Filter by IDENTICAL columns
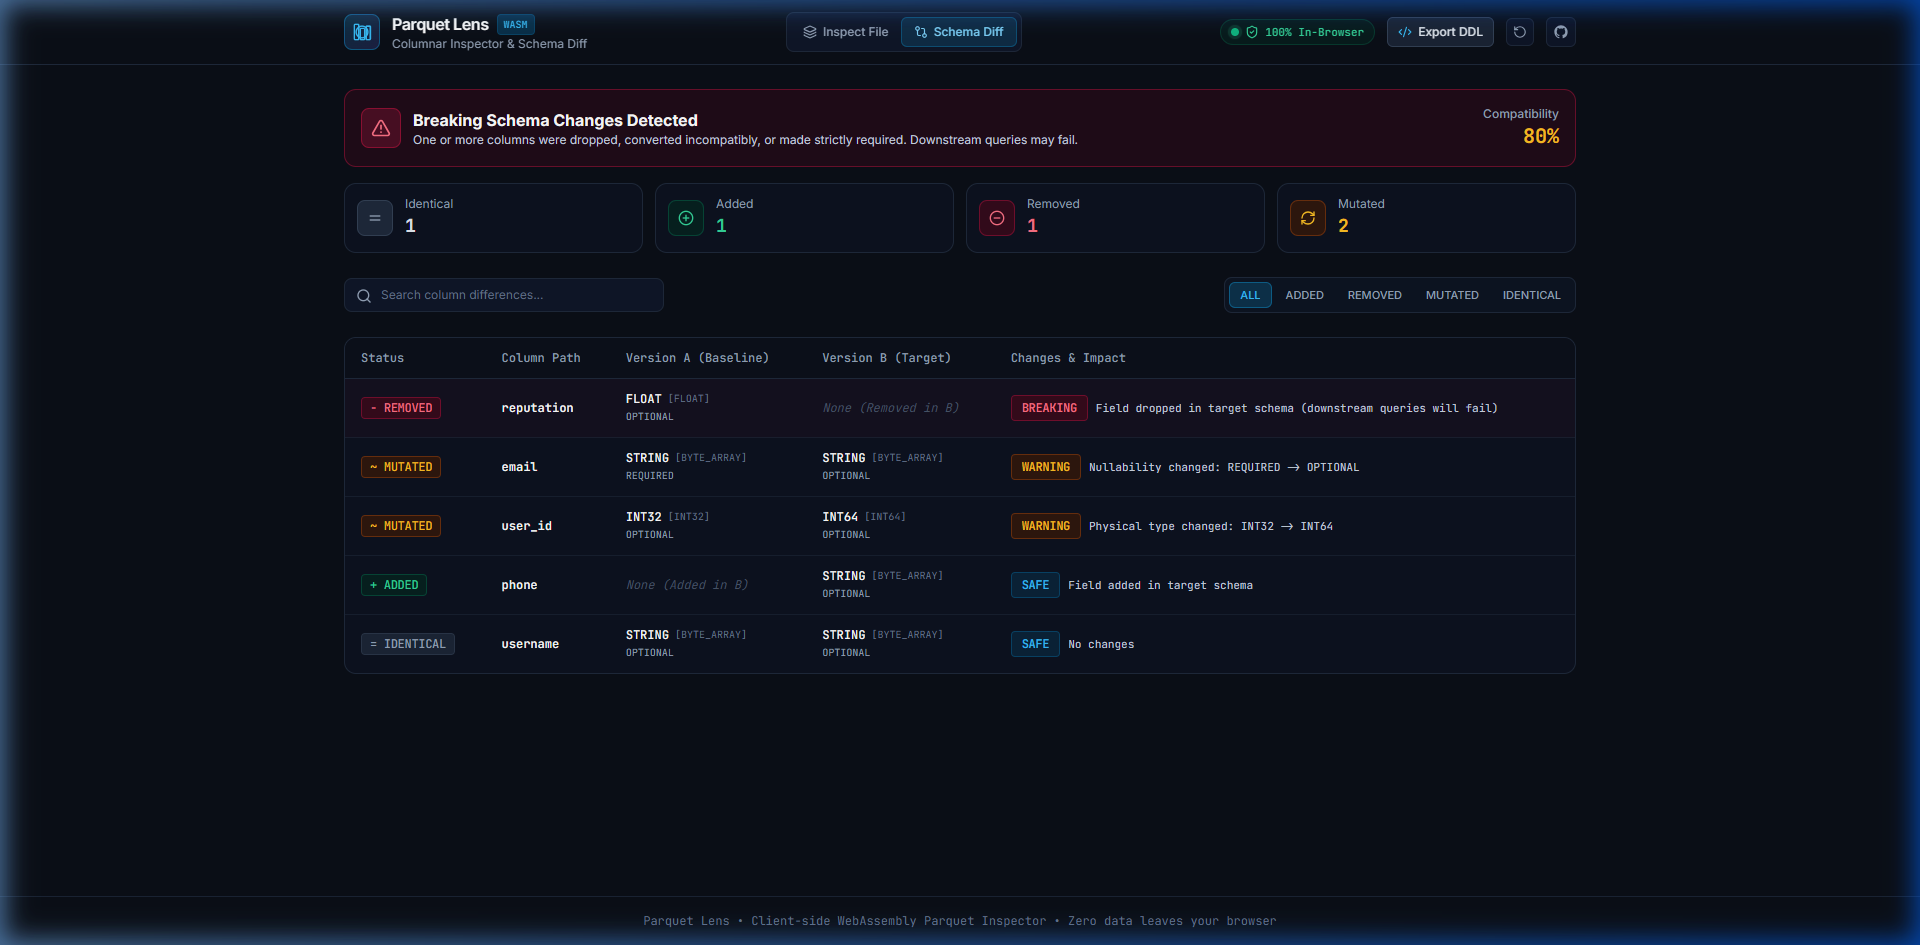The height and width of the screenshot is (945, 1920). pyautogui.click(x=1531, y=295)
